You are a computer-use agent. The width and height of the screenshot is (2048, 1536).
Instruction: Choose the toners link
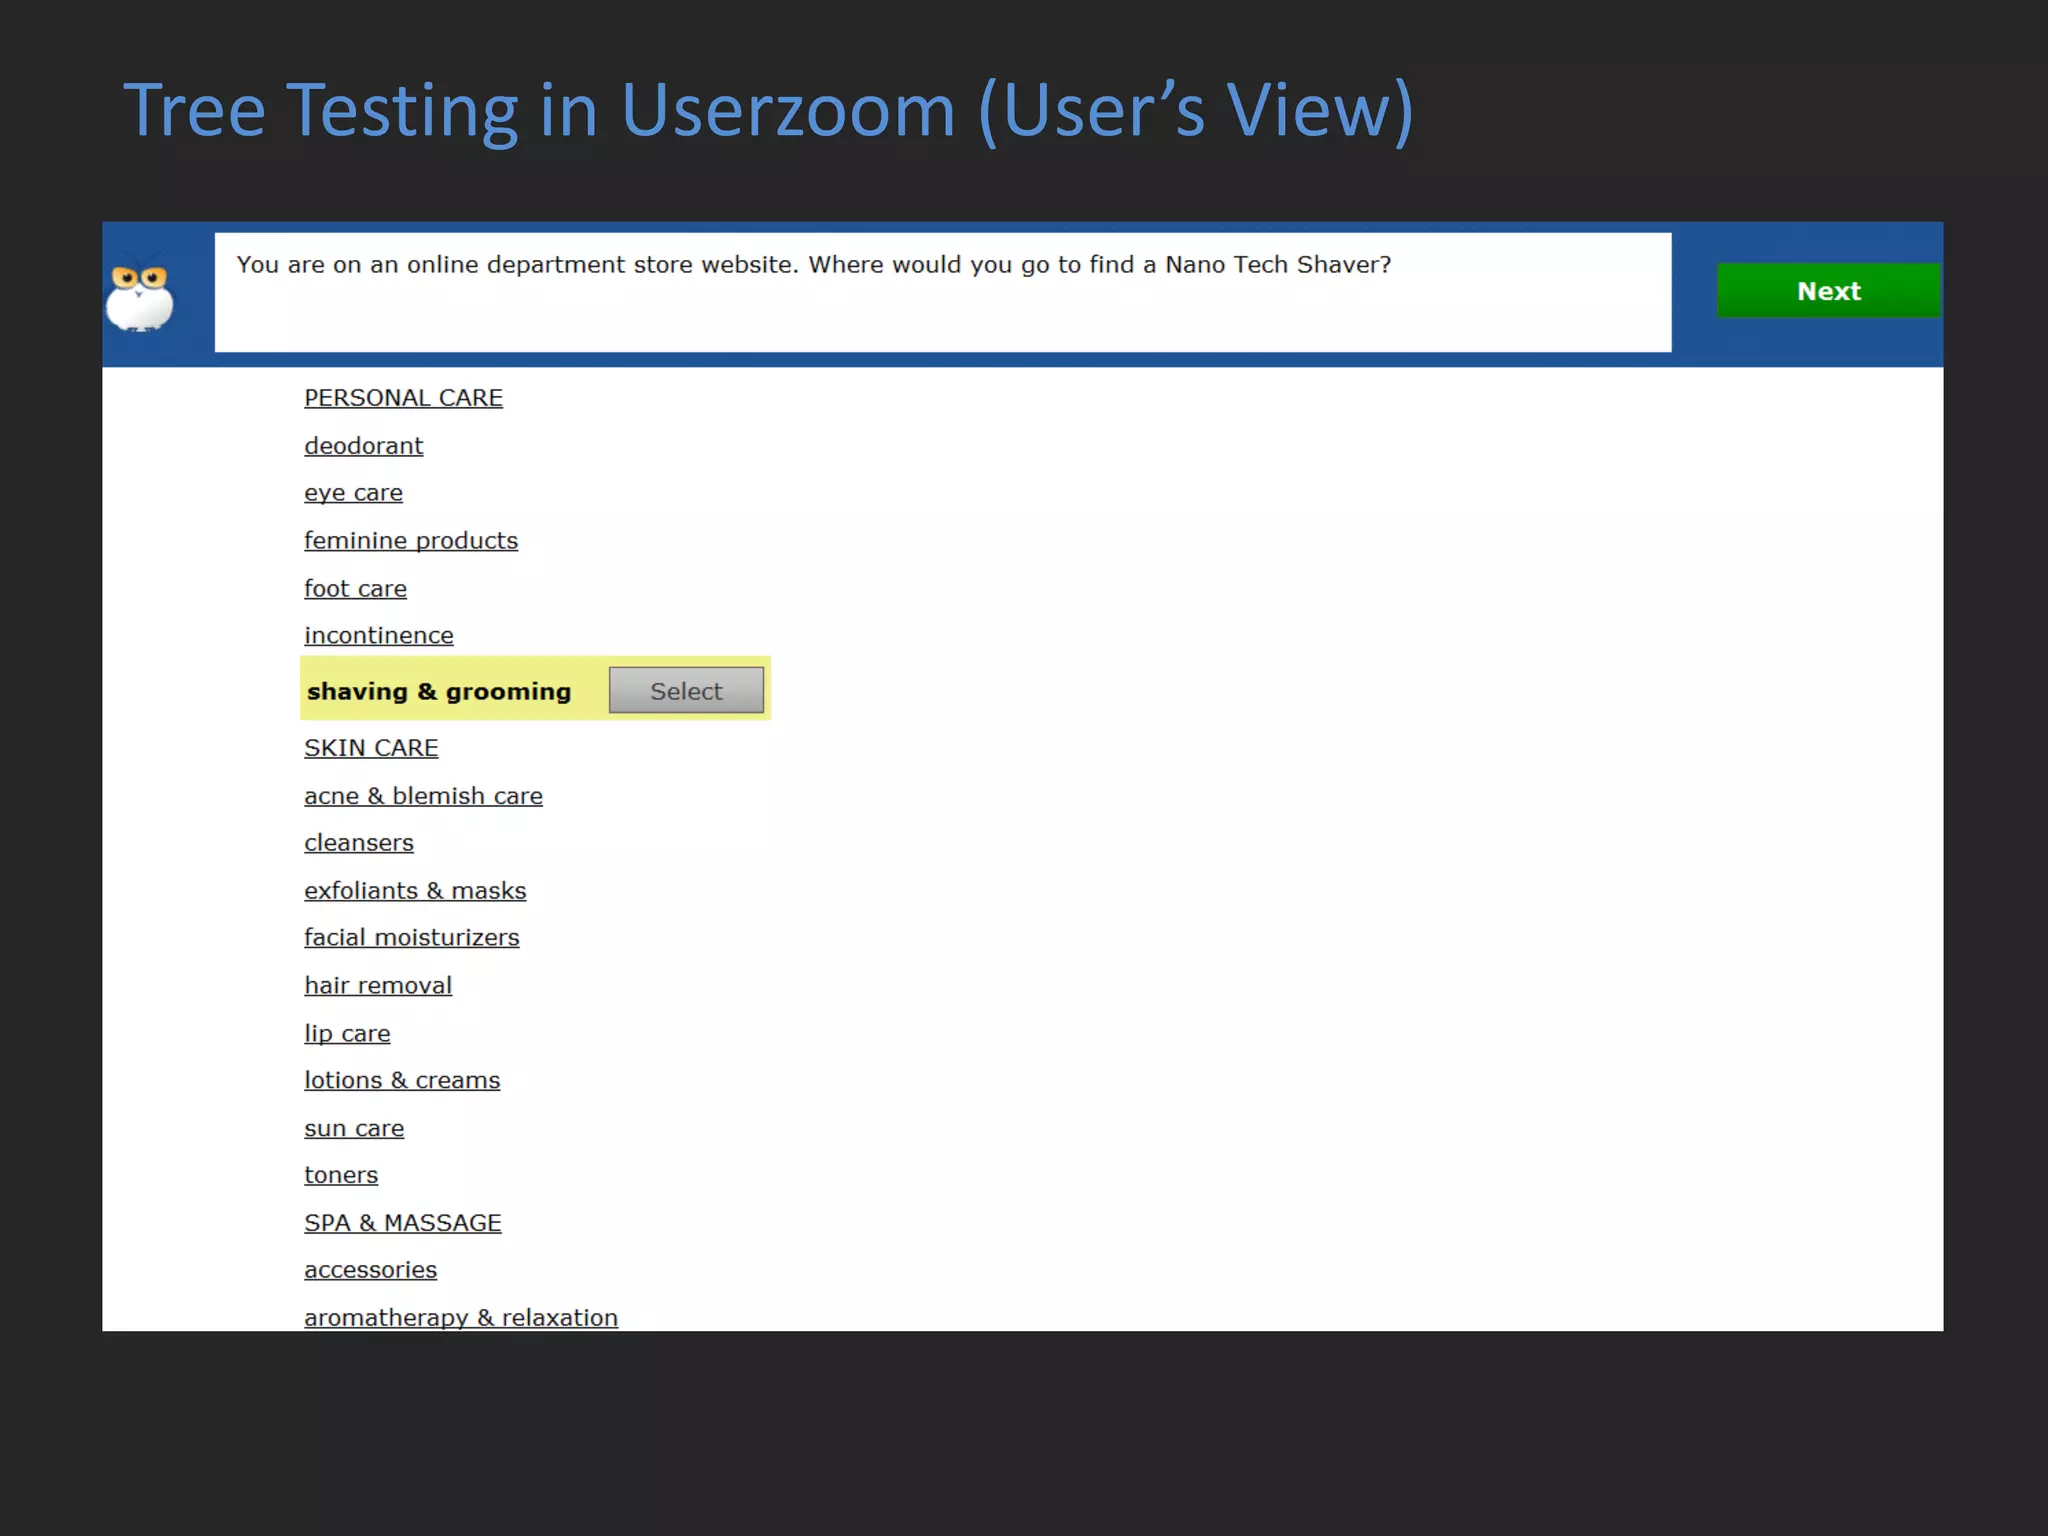click(341, 1176)
